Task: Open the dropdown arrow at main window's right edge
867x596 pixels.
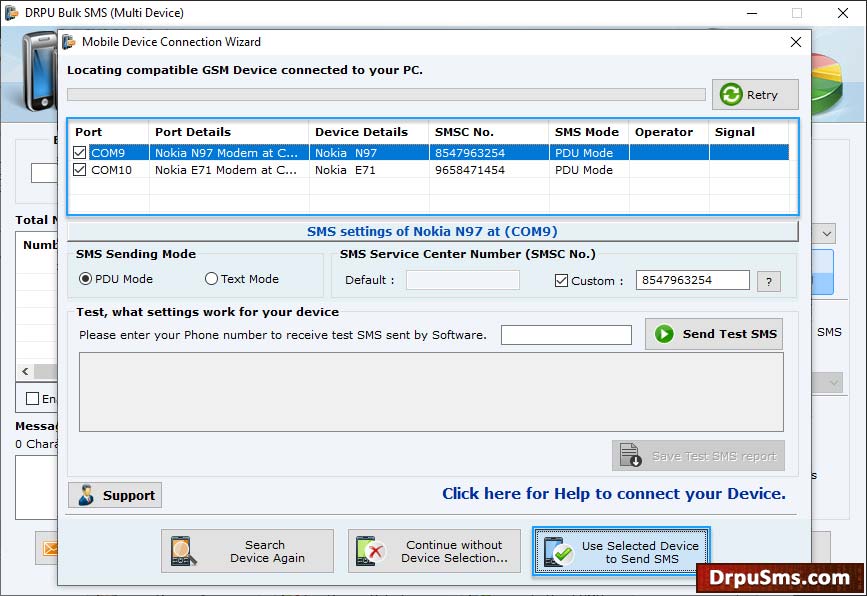Action: [x=827, y=233]
